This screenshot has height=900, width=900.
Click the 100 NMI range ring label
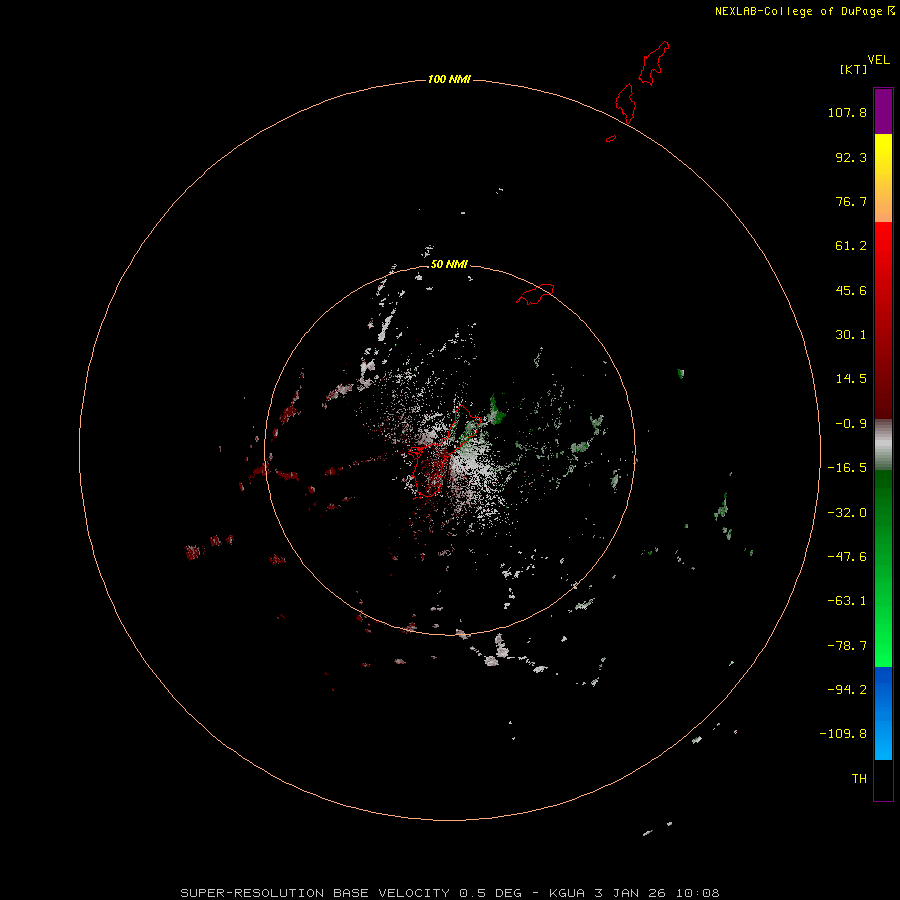tap(449, 79)
